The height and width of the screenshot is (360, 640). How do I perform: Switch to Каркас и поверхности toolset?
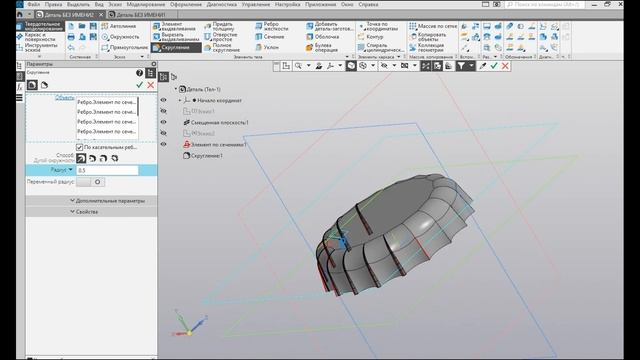pos(40,37)
